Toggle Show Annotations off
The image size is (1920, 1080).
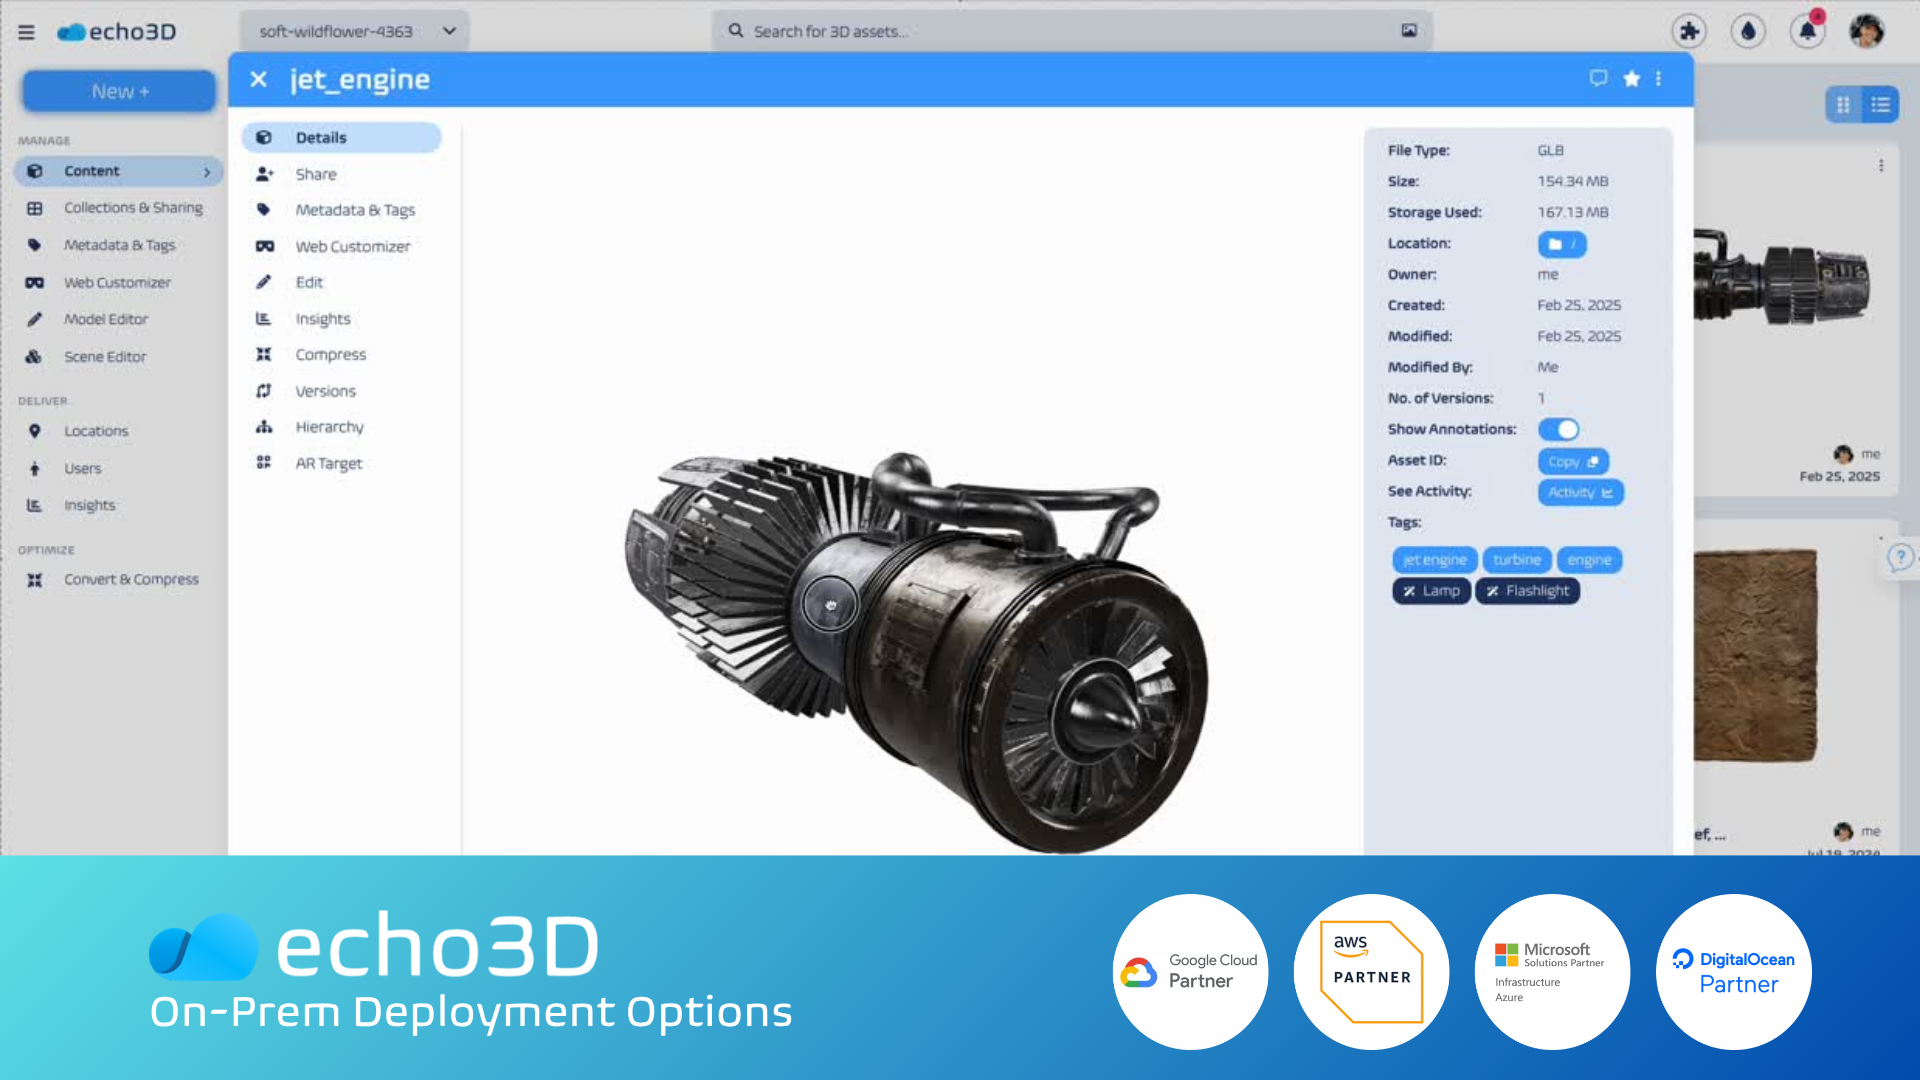(1559, 429)
